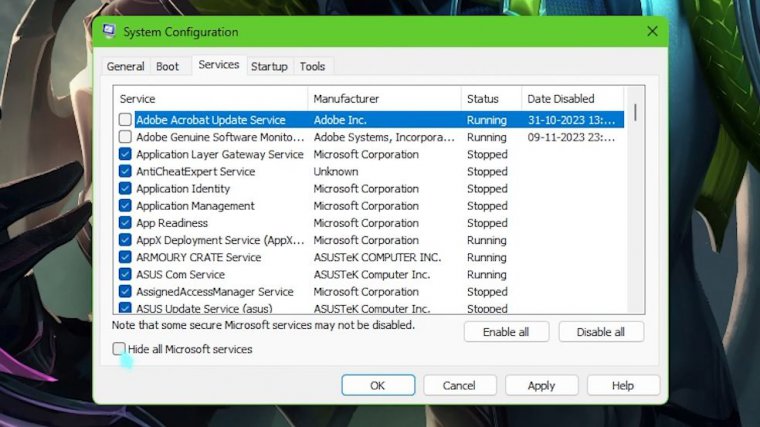Uncheck the AntiCheatExpert Service checkbox
The width and height of the screenshot is (760, 427).
coord(125,171)
